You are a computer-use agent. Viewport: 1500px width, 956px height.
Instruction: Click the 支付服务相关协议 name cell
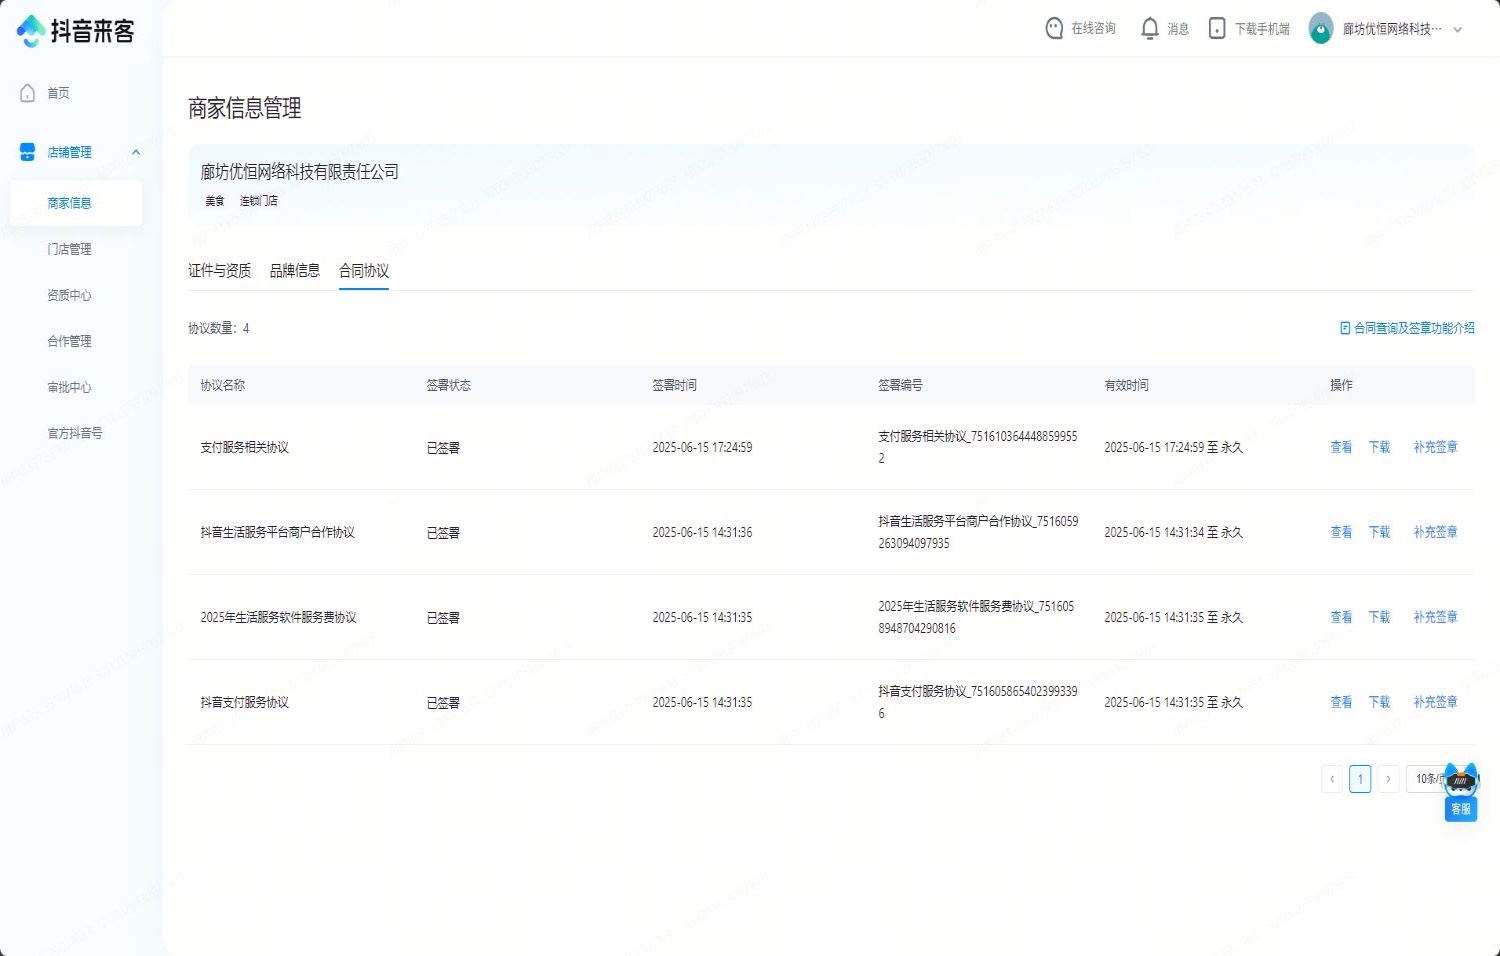pyautogui.click(x=245, y=447)
